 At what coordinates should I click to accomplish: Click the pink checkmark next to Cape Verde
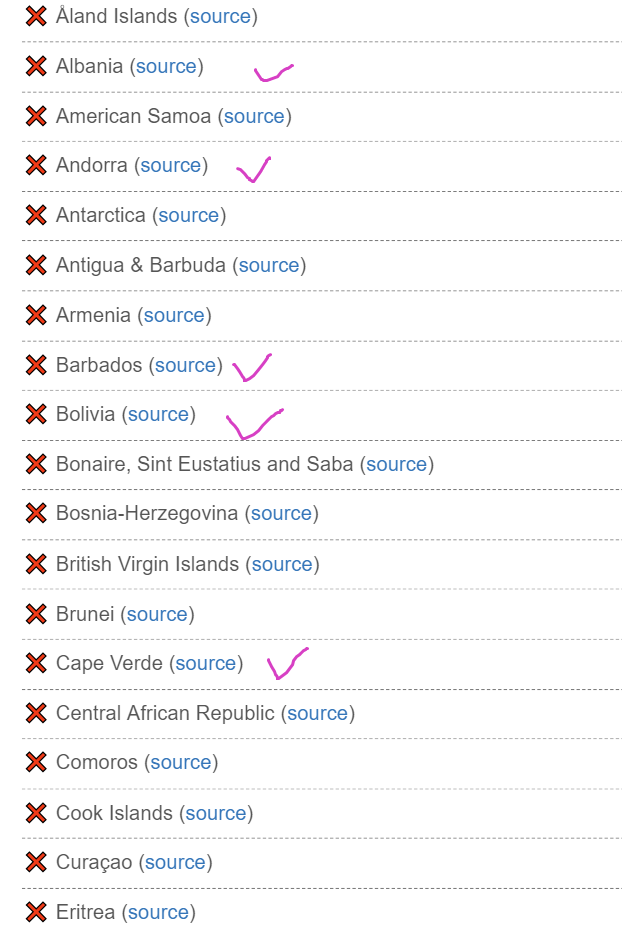pyautogui.click(x=287, y=663)
